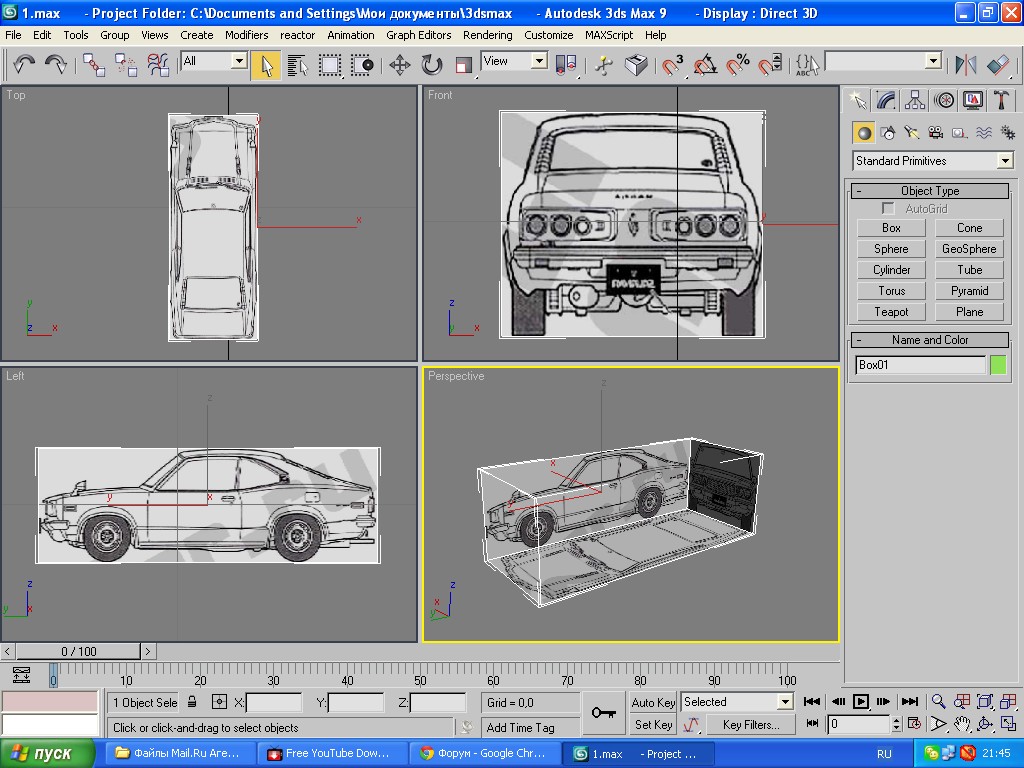The width and height of the screenshot is (1024, 768).
Task: Click the Mirror tool icon
Action: tap(965, 65)
